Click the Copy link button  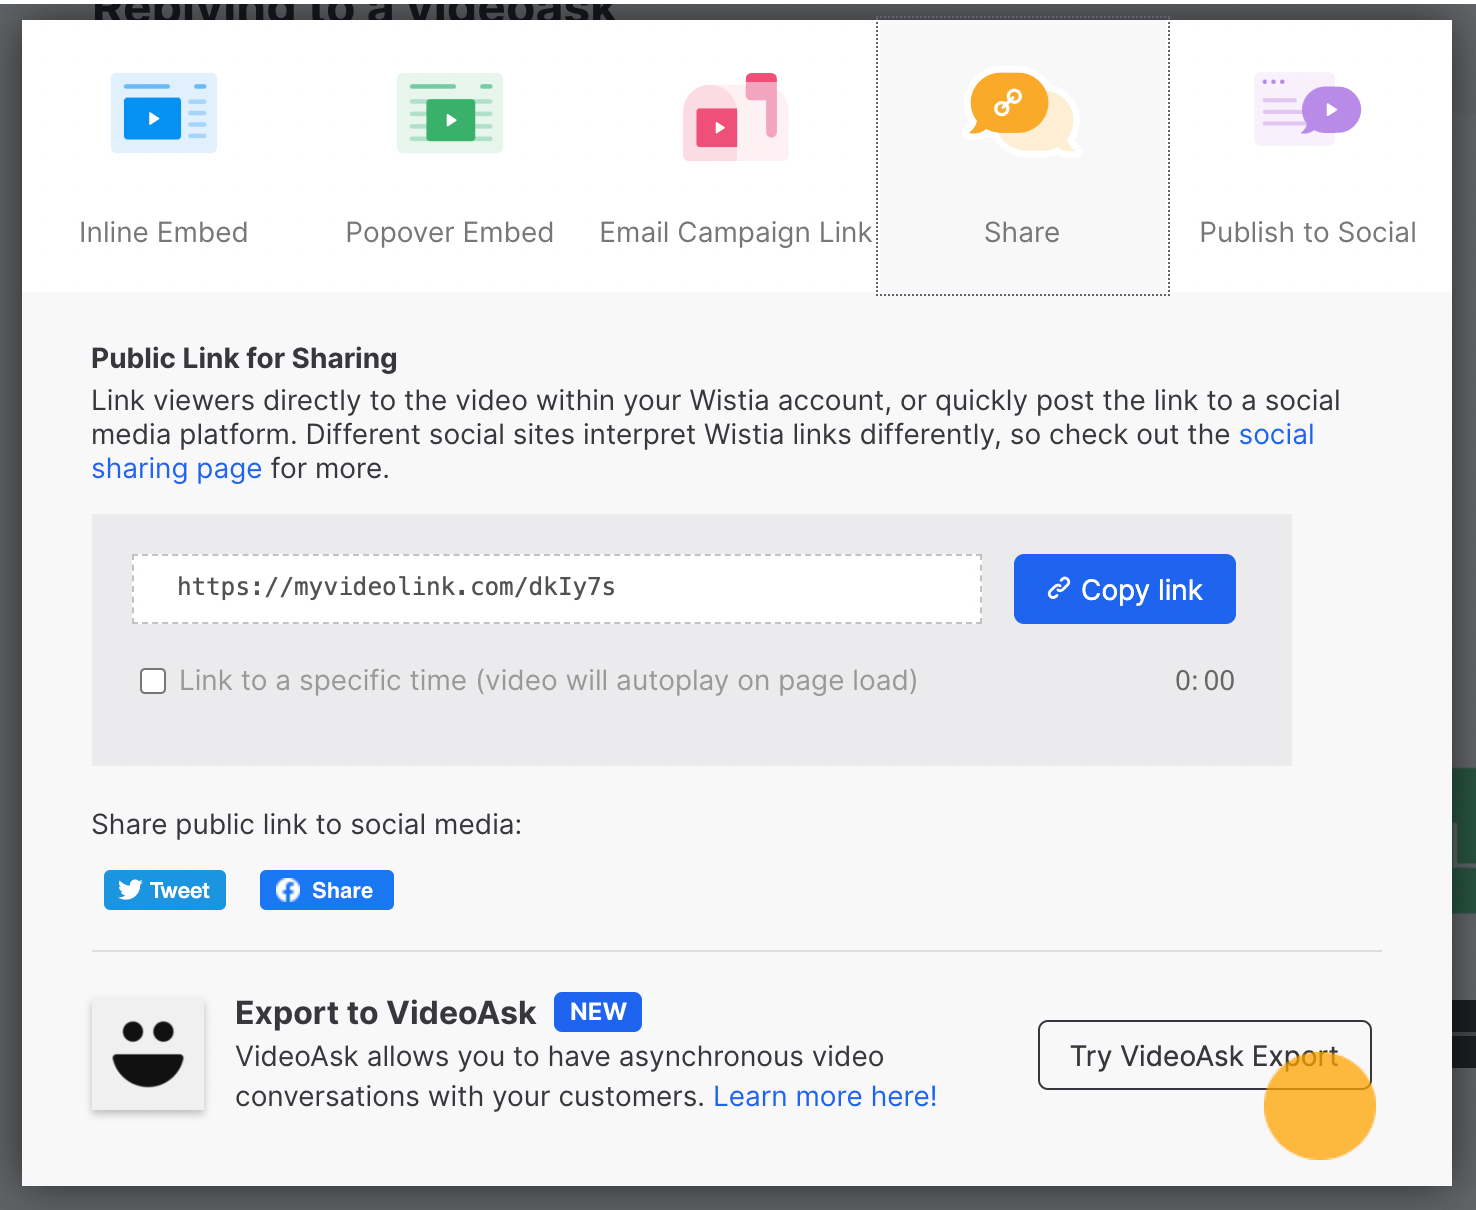coord(1125,589)
